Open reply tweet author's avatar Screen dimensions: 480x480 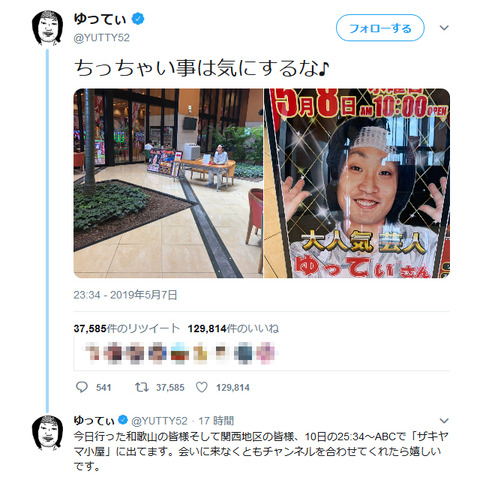point(47,433)
